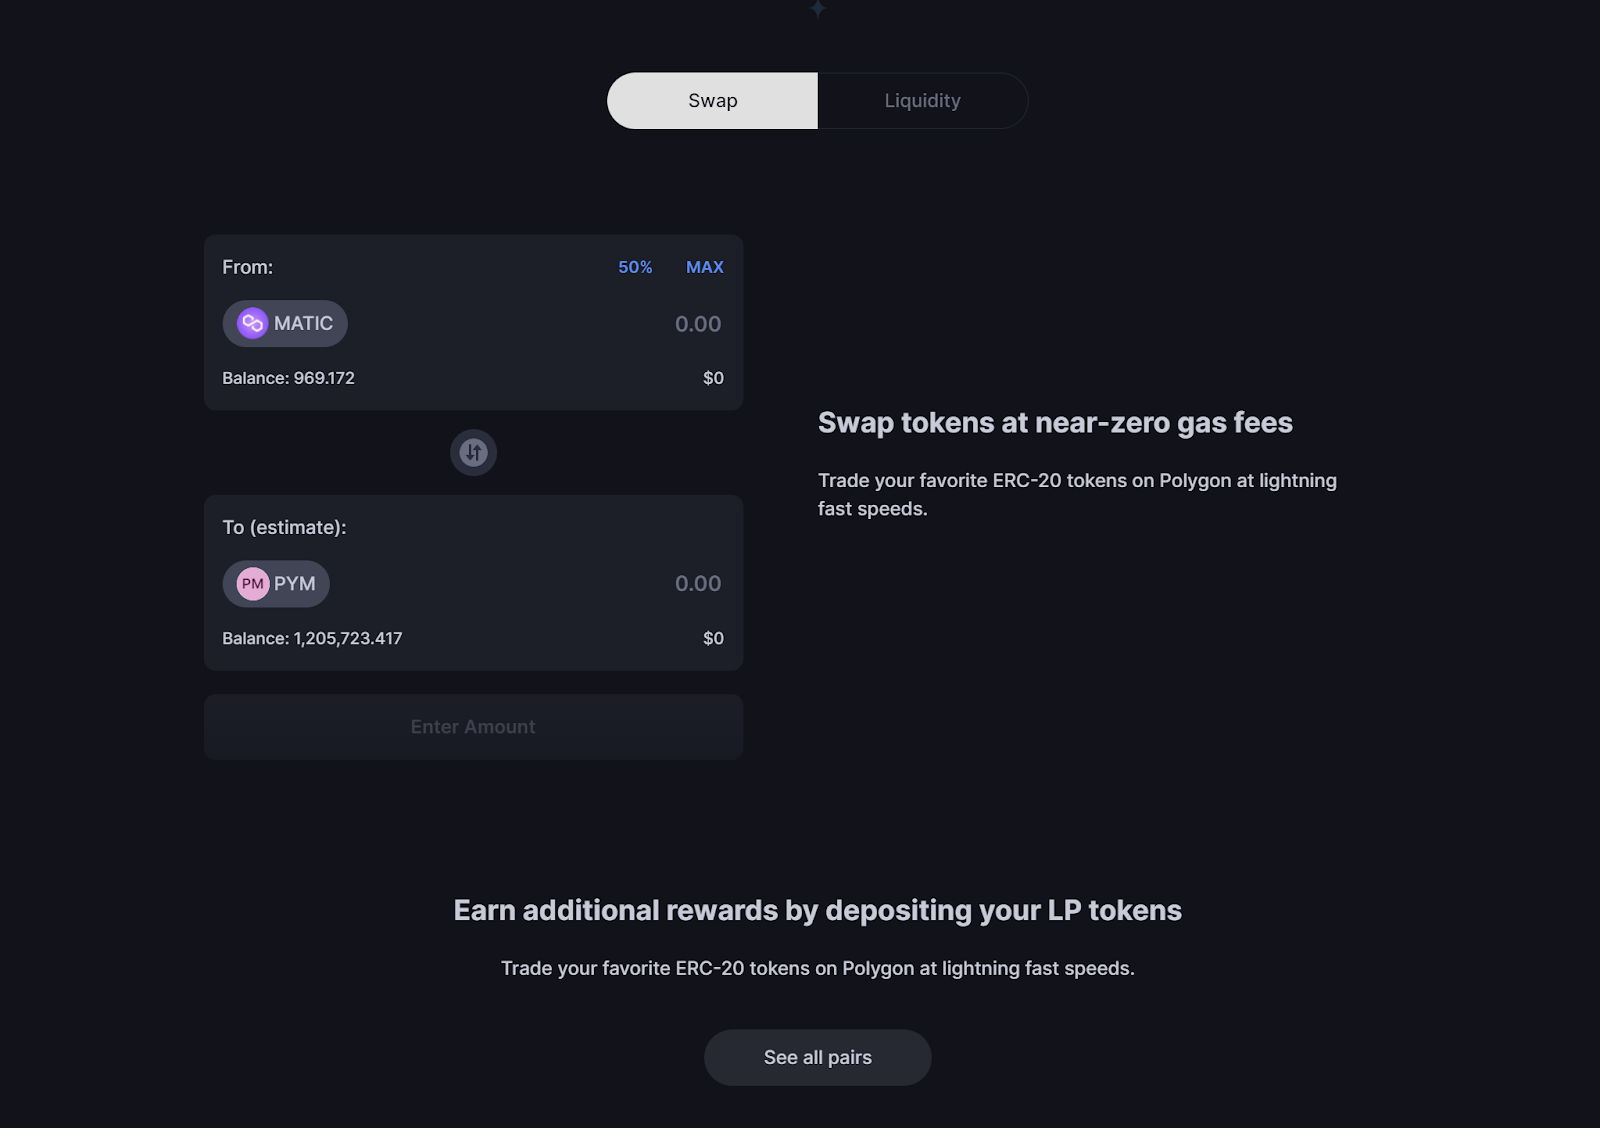Click the near-zero gas fees heading

point(1055,423)
